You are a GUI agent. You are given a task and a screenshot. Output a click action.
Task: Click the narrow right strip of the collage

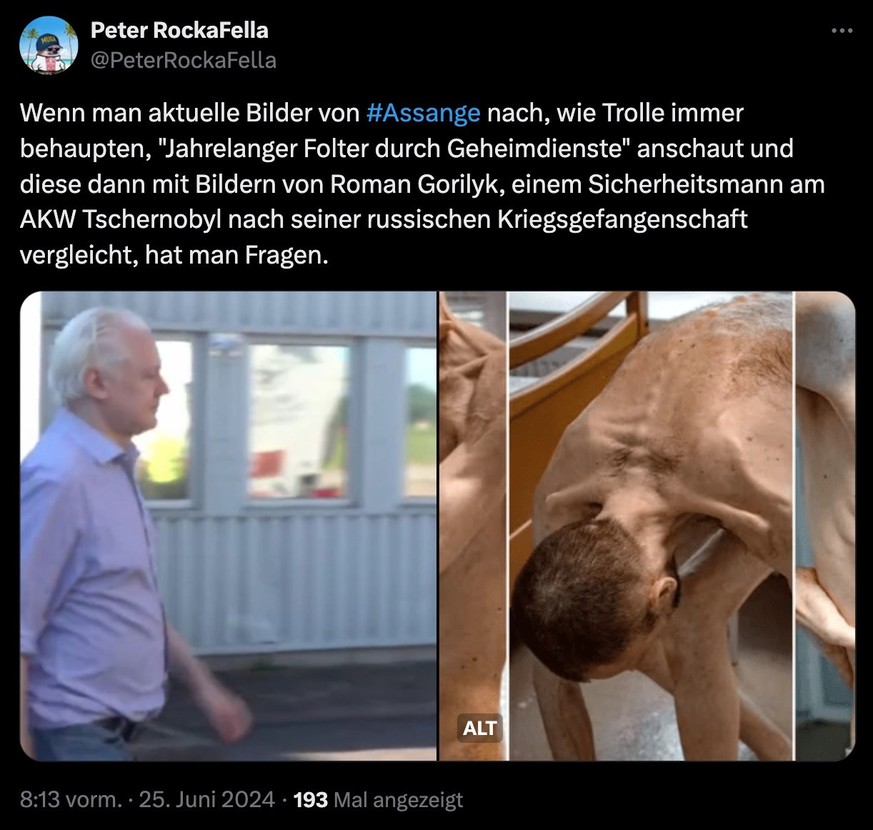(825, 526)
